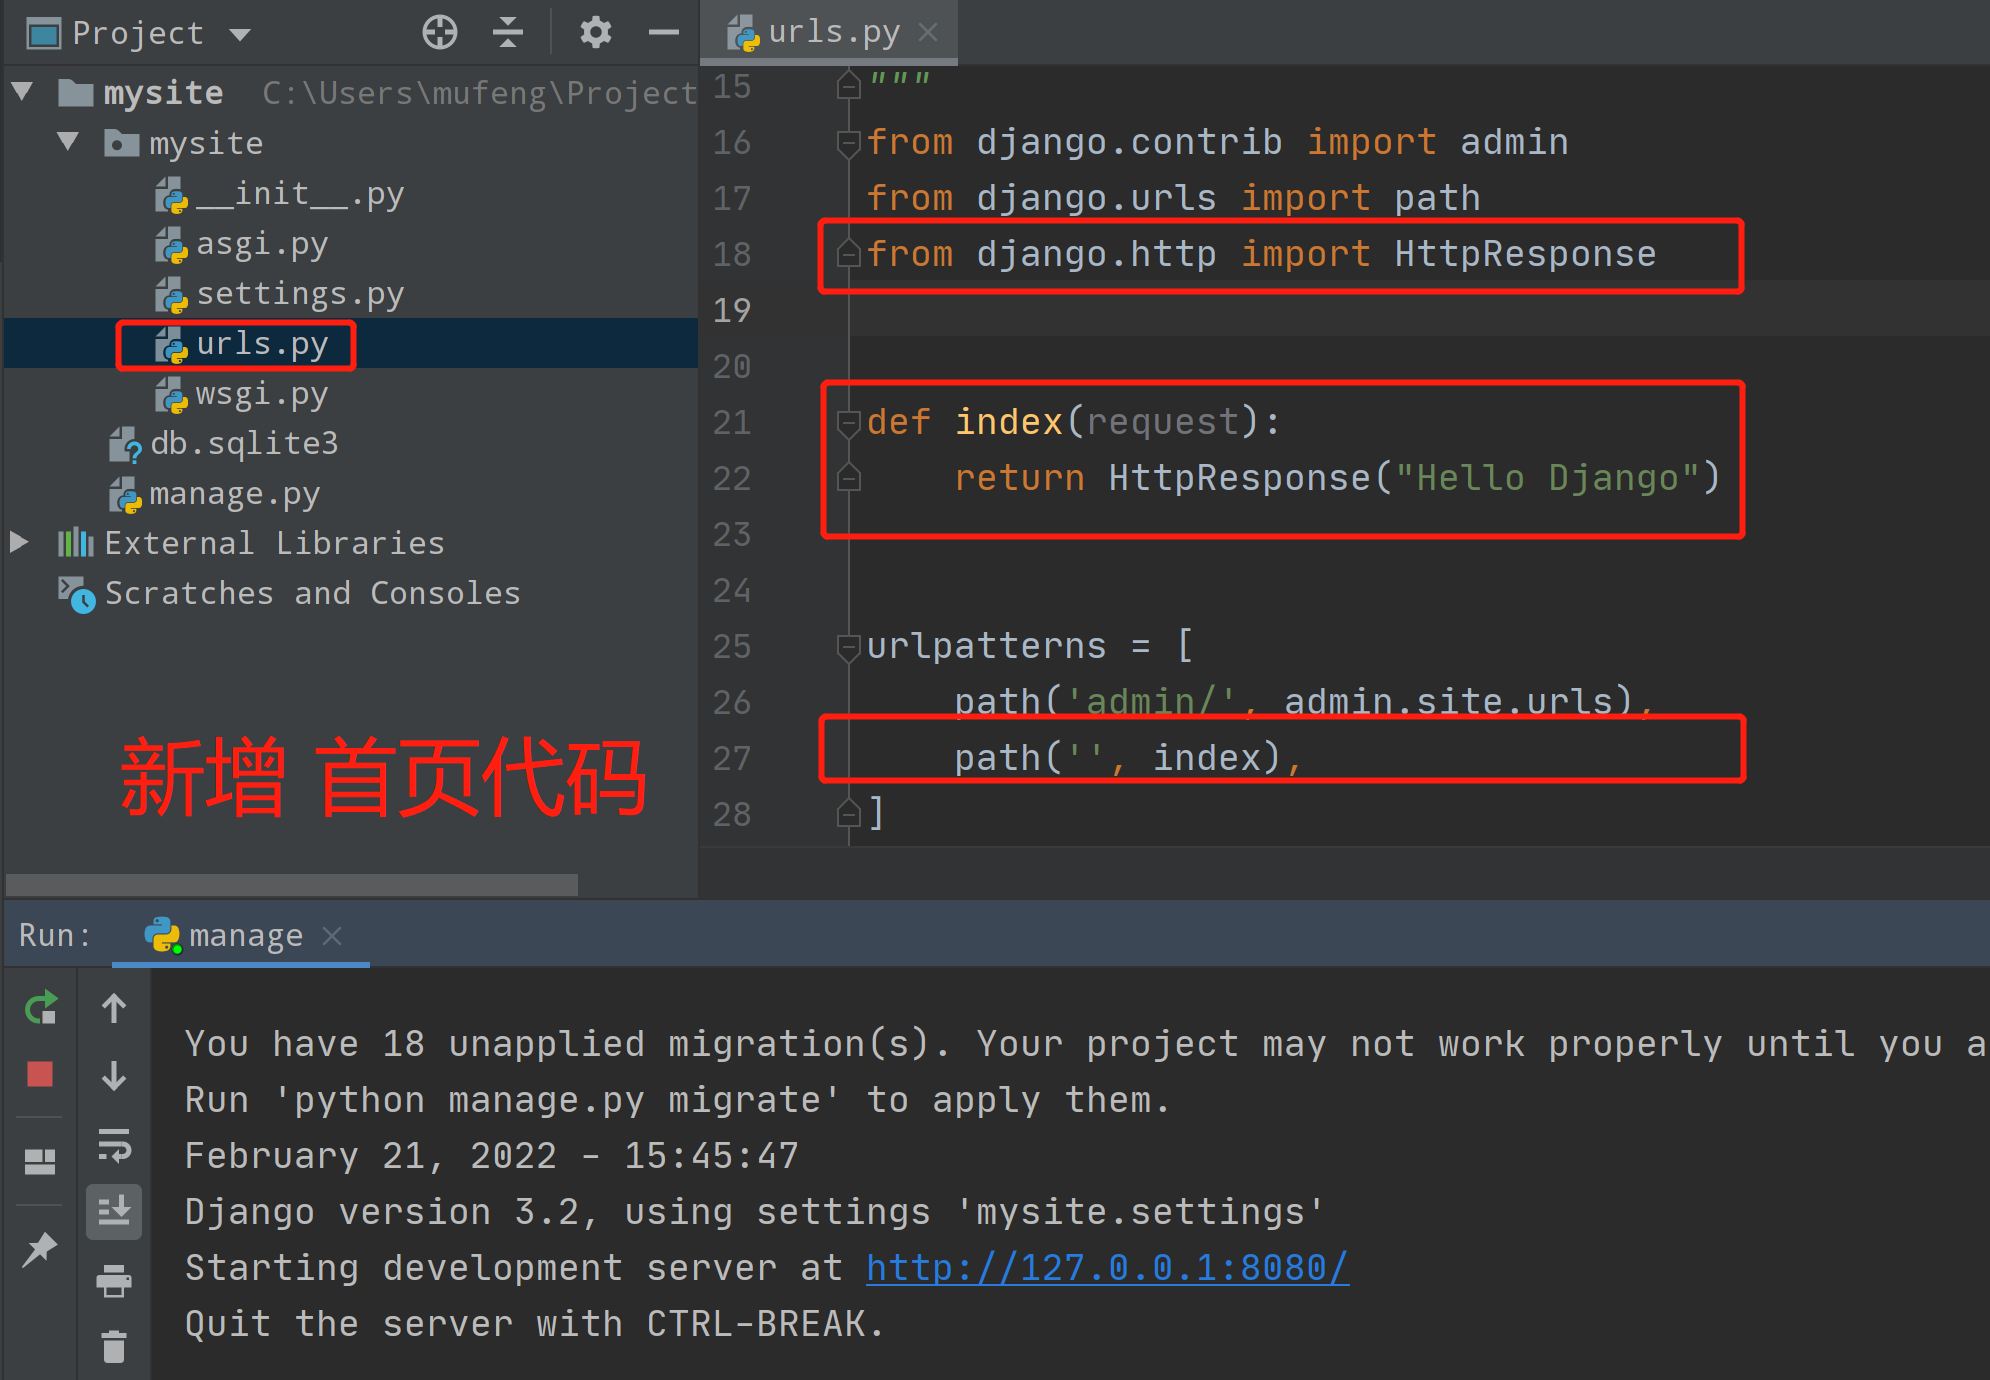Click the Locate/Select Opened File icon
1990x1380 pixels.
440,32
